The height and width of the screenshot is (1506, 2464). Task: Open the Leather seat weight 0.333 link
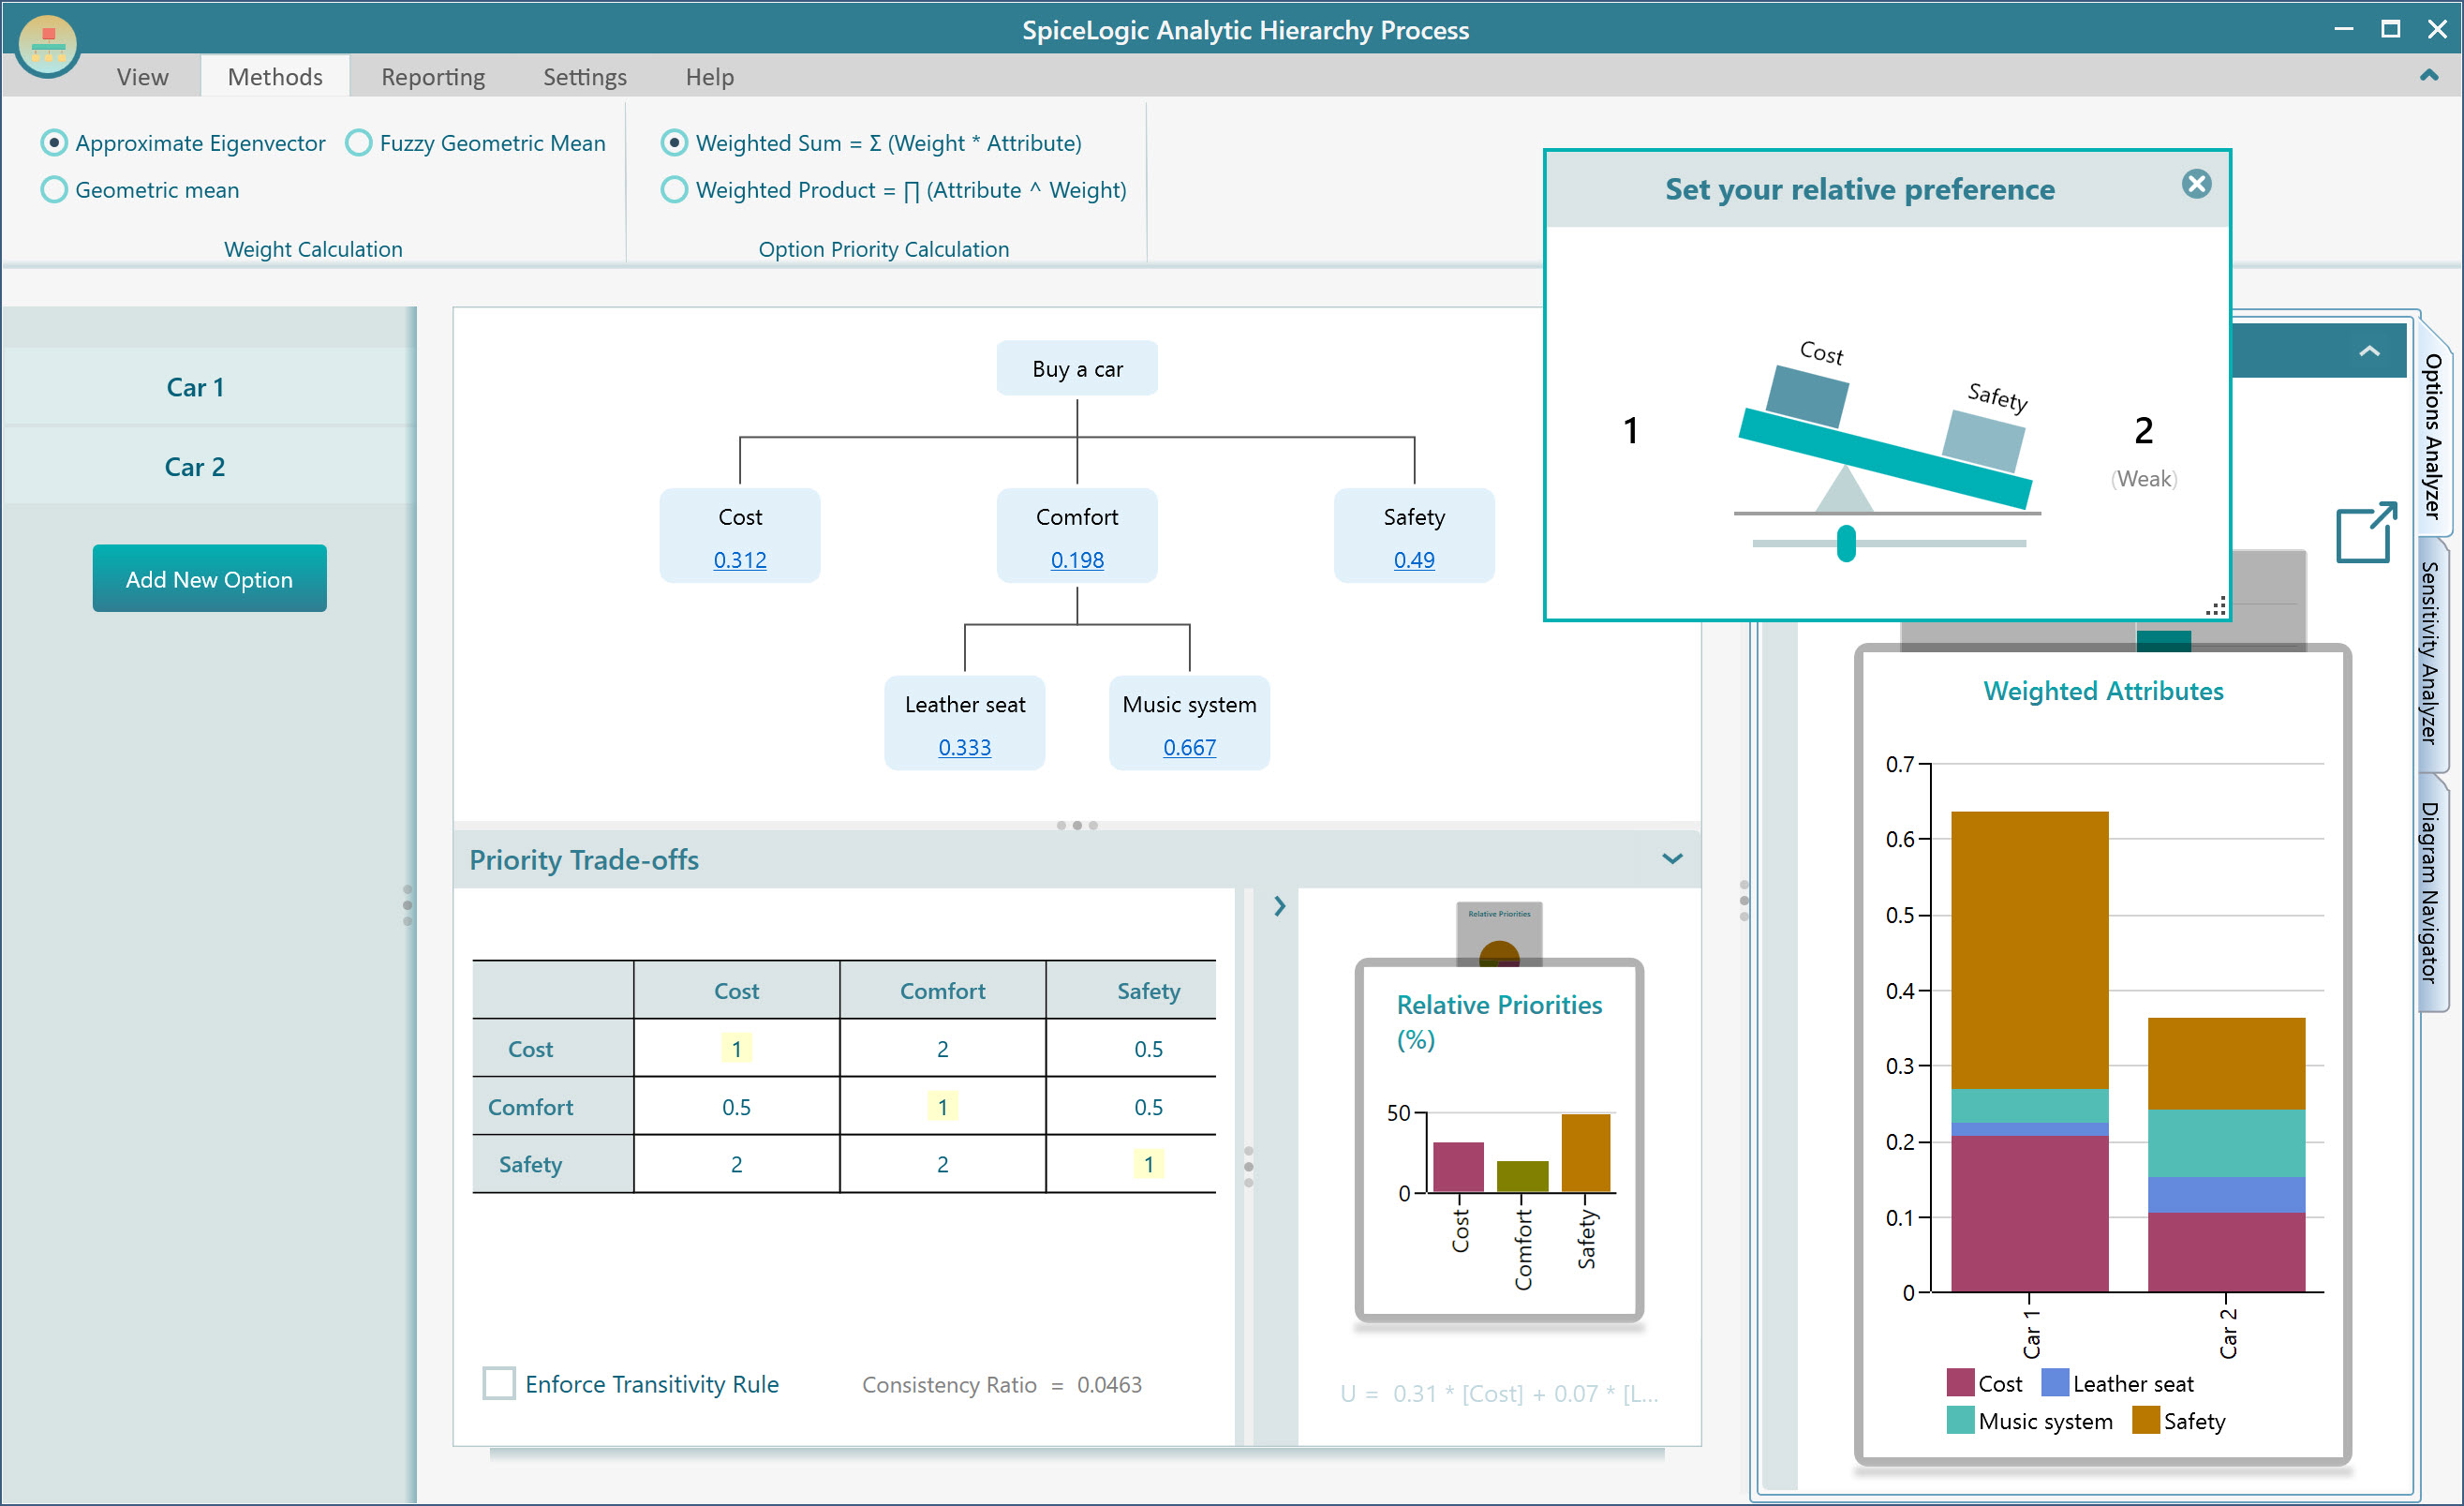tap(965, 747)
